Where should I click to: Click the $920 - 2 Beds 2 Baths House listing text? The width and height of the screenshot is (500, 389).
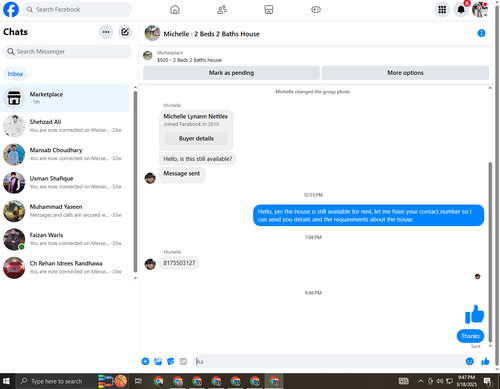coord(189,60)
